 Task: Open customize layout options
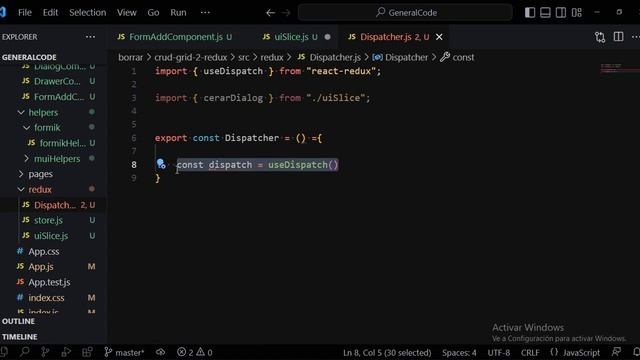click(577, 13)
